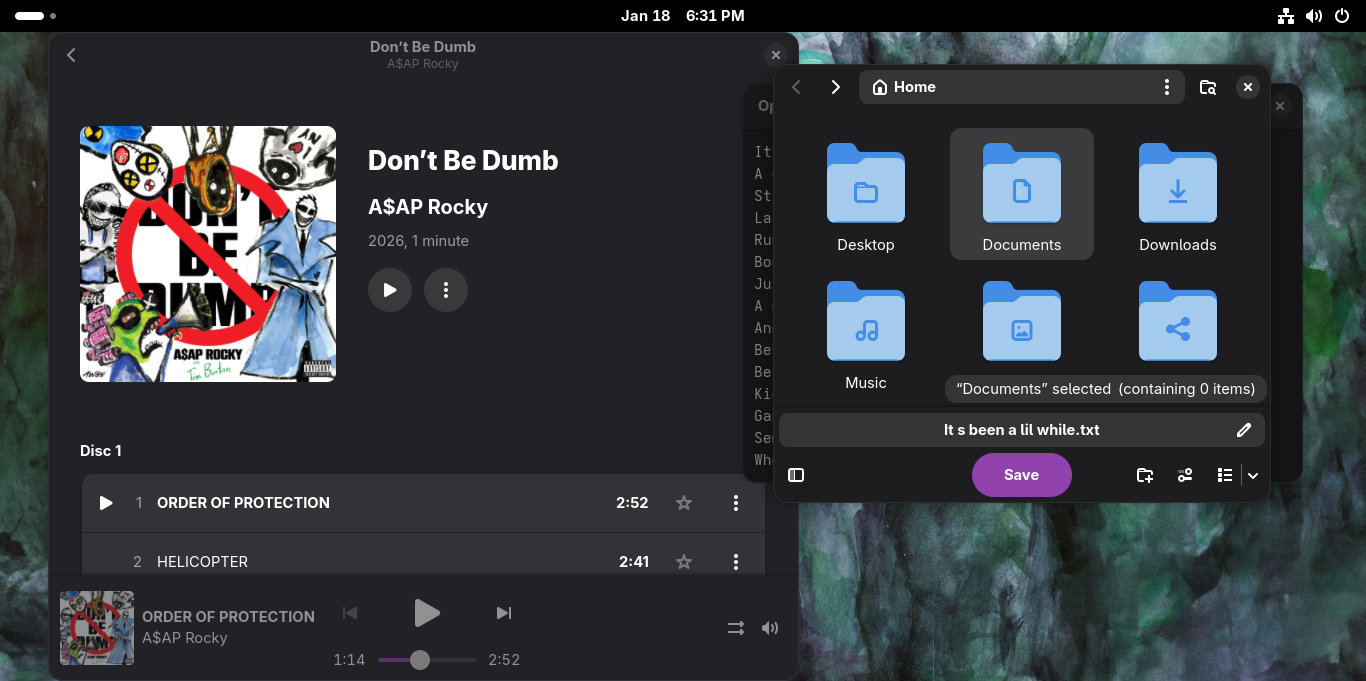Play the Don't Be Dumb album

[390, 290]
